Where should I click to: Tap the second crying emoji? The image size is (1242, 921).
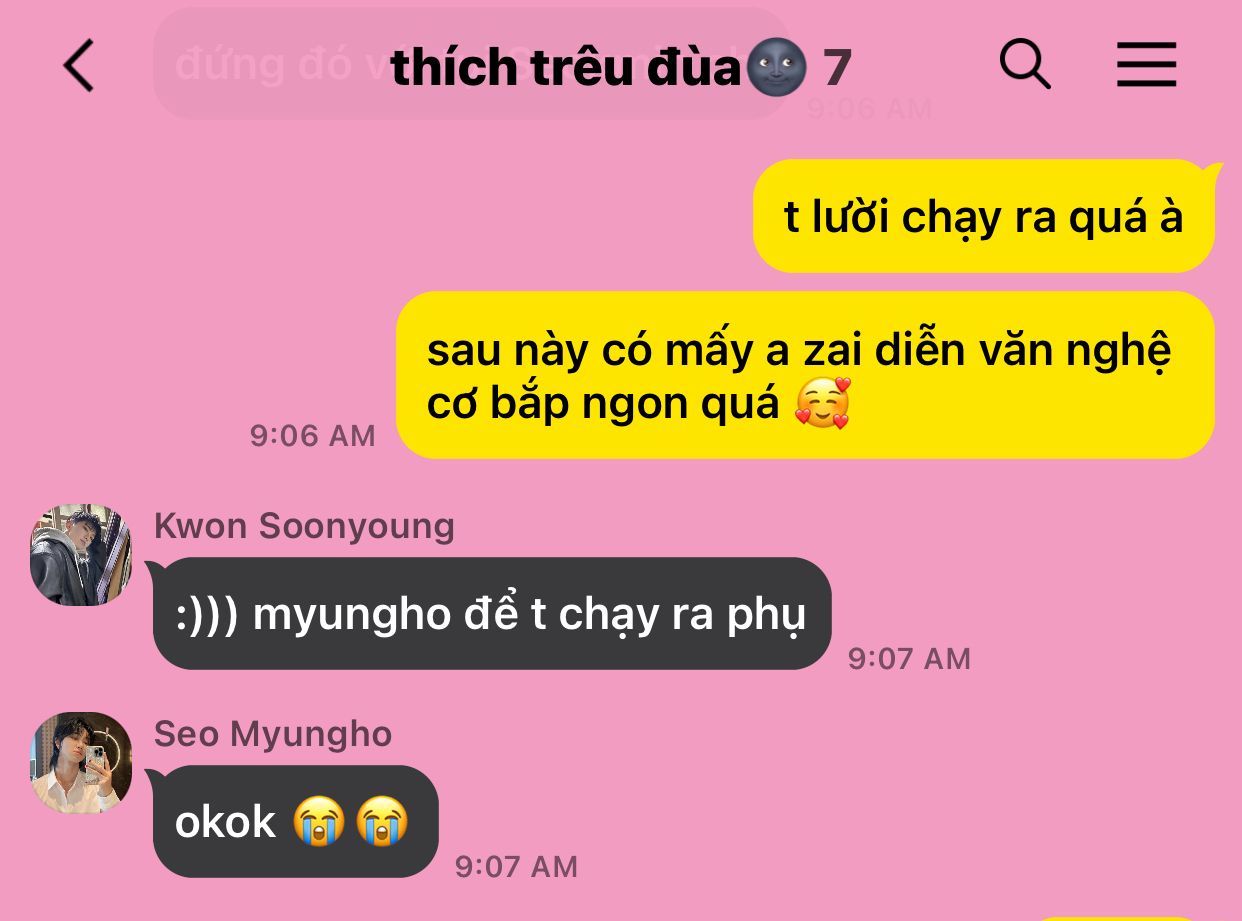click(x=381, y=822)
